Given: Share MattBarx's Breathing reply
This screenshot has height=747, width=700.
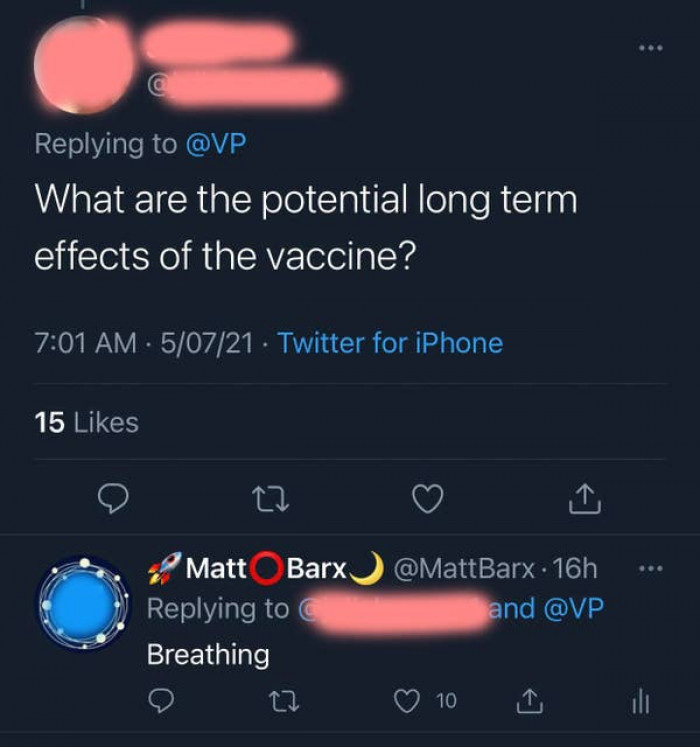Looking at the screenshot, I should 530,703.
